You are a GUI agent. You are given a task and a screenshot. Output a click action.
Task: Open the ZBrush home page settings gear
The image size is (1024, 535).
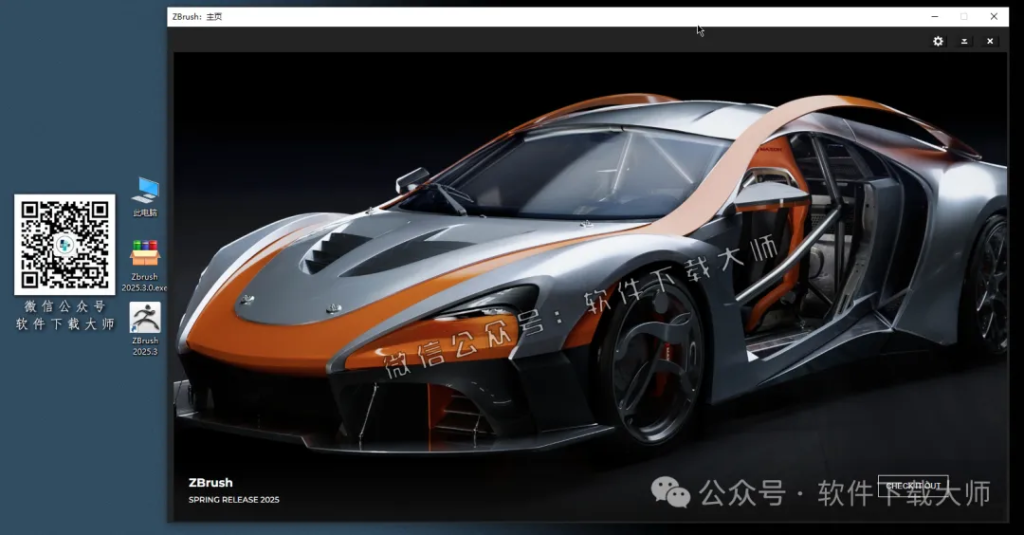coord(938,41)
